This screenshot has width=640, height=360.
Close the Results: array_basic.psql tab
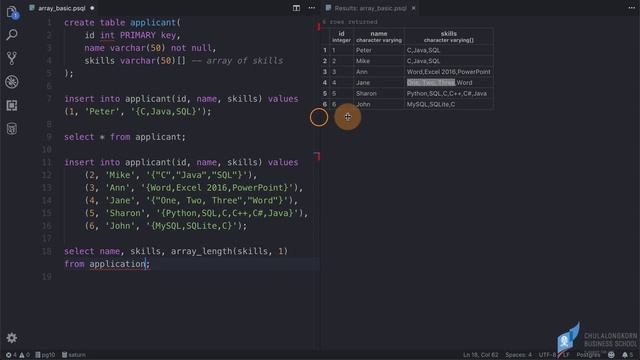pyautogui.click(x=413, y=8)
